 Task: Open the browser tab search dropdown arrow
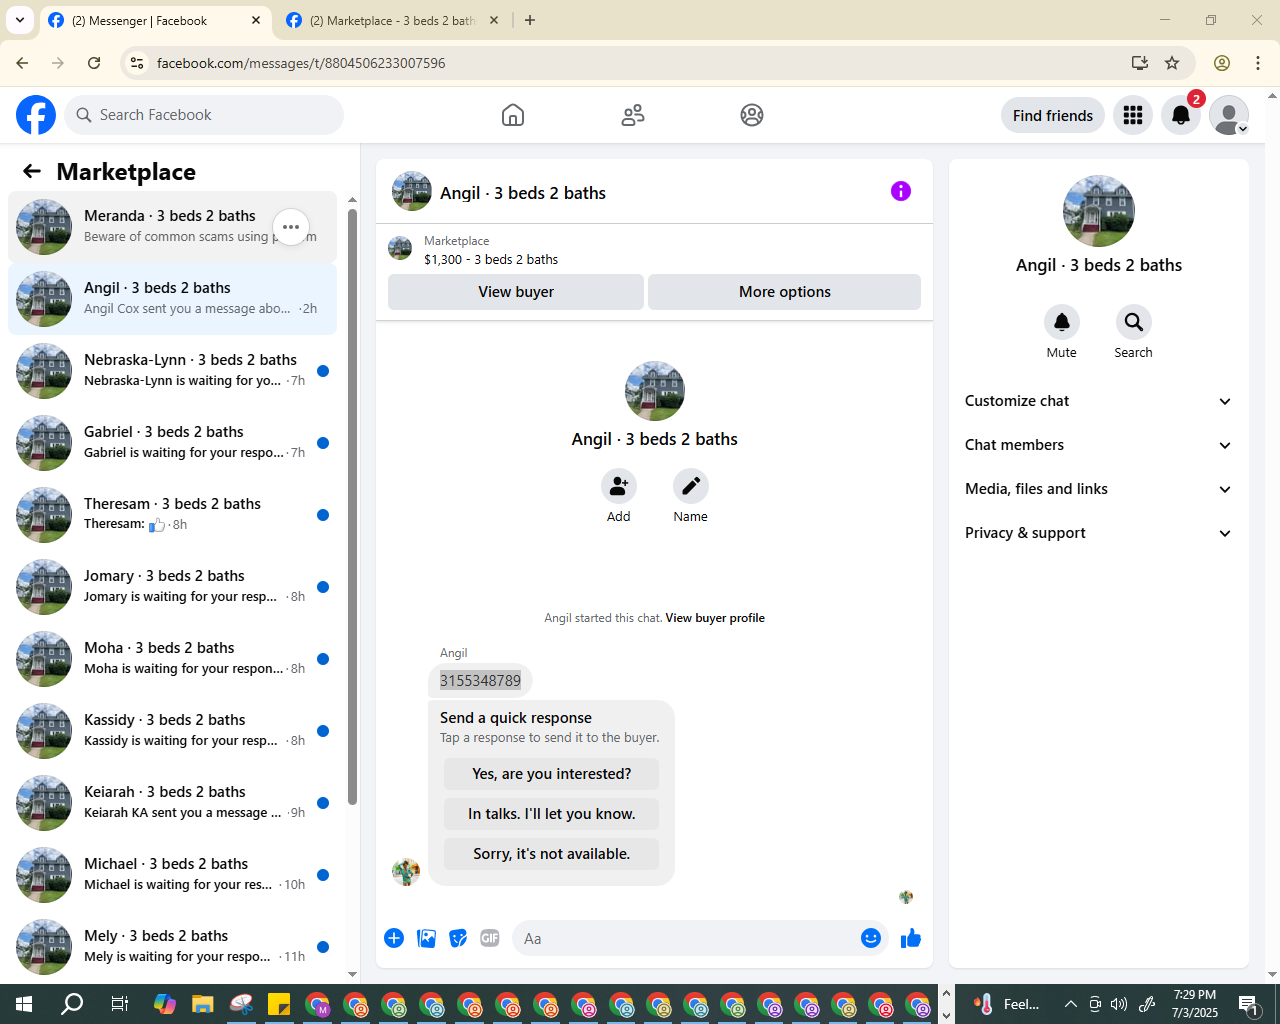pos(20,20)
